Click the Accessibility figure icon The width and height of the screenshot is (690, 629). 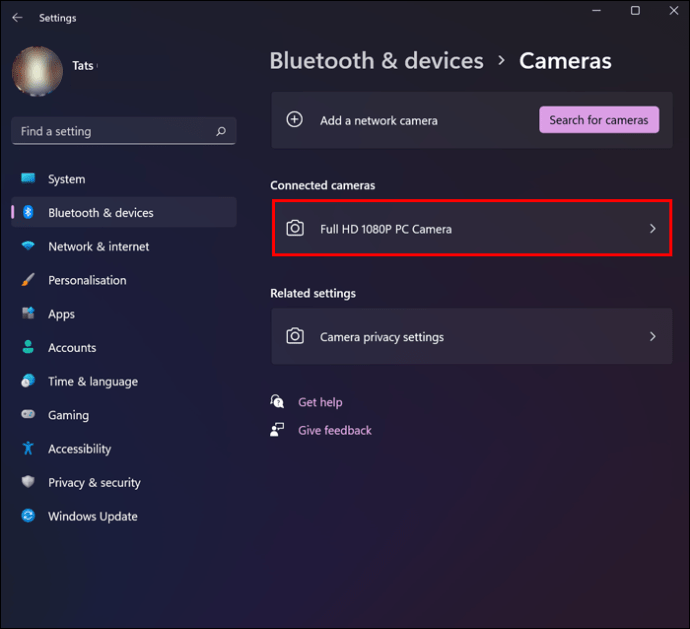28,448
